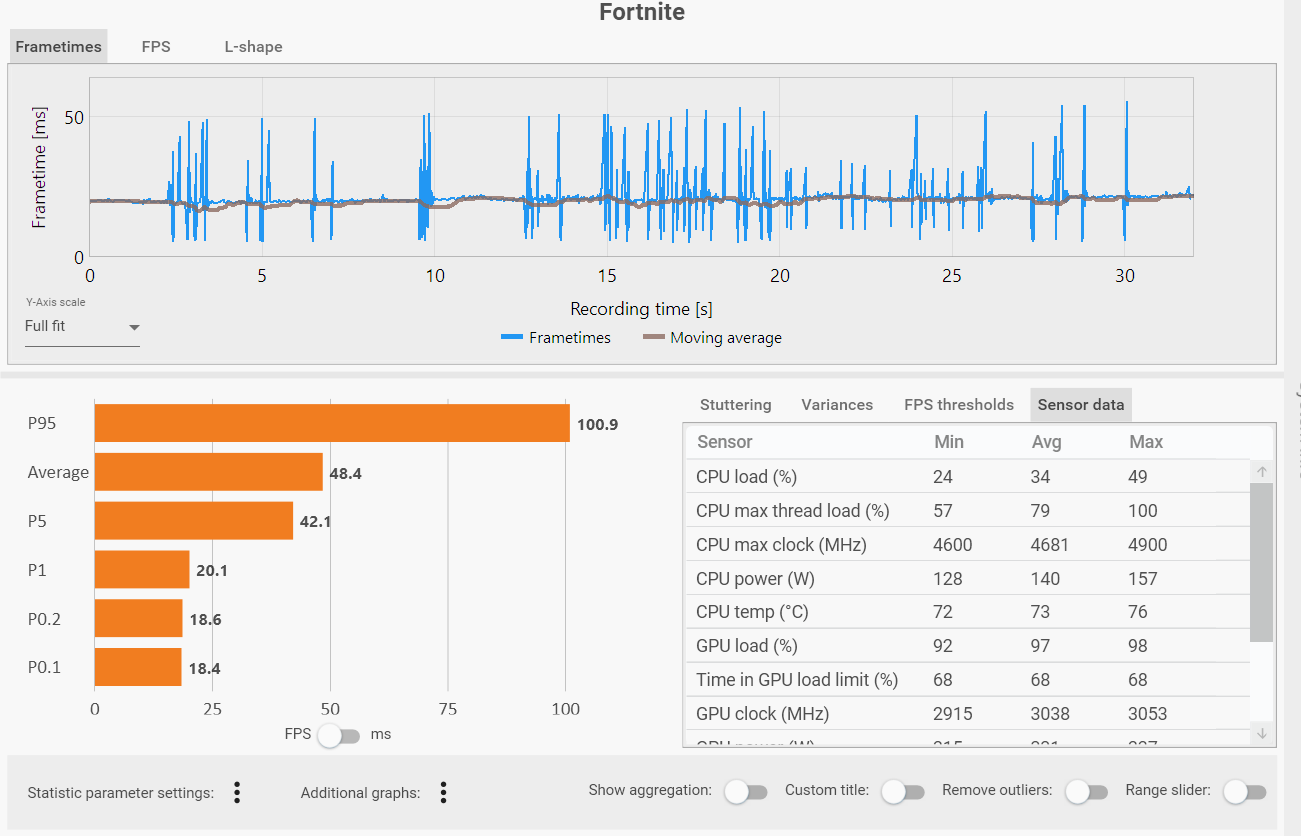Click scrollbar up arrow in sensor table
Viewport: 1301px width, 836px height.
[x=1262, y=472]
